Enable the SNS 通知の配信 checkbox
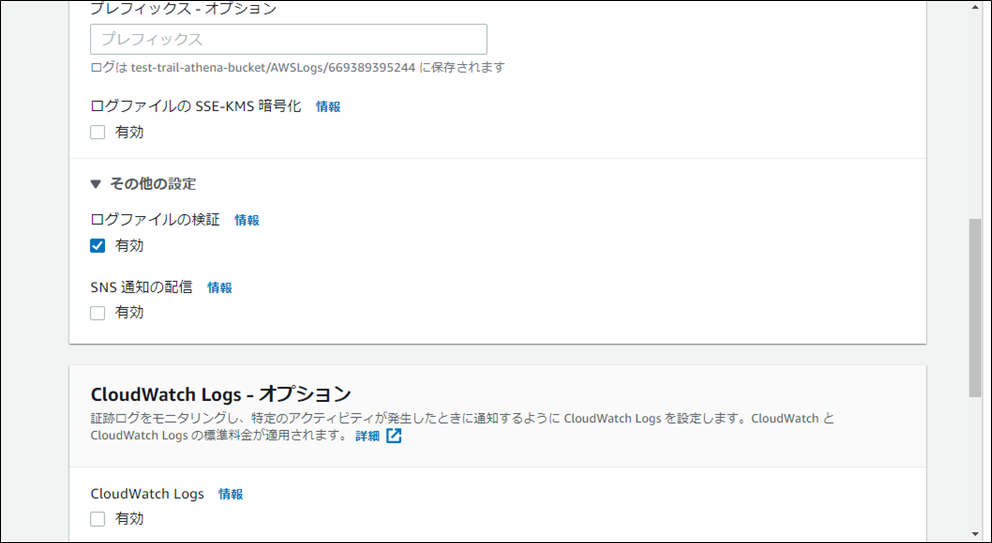 pos(98,313)
